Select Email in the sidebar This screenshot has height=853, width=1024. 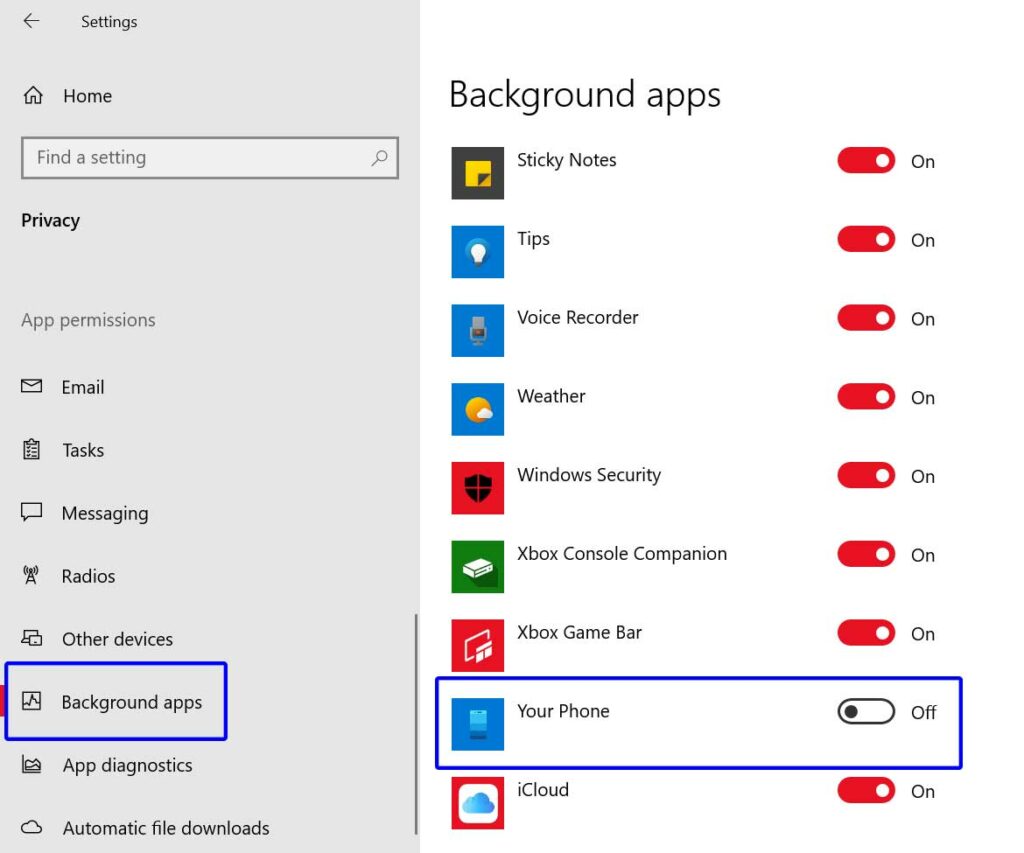tap(83, 387)
